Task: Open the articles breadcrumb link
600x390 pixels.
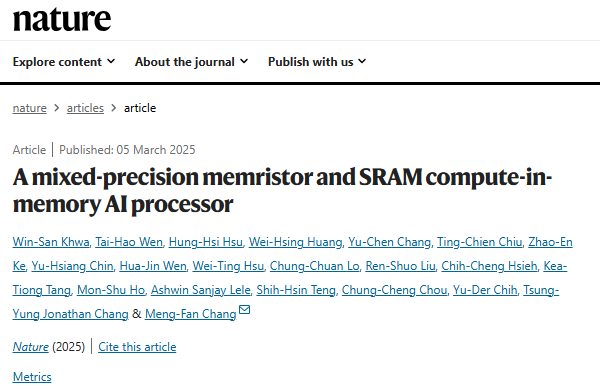Action: pos(85,108)
